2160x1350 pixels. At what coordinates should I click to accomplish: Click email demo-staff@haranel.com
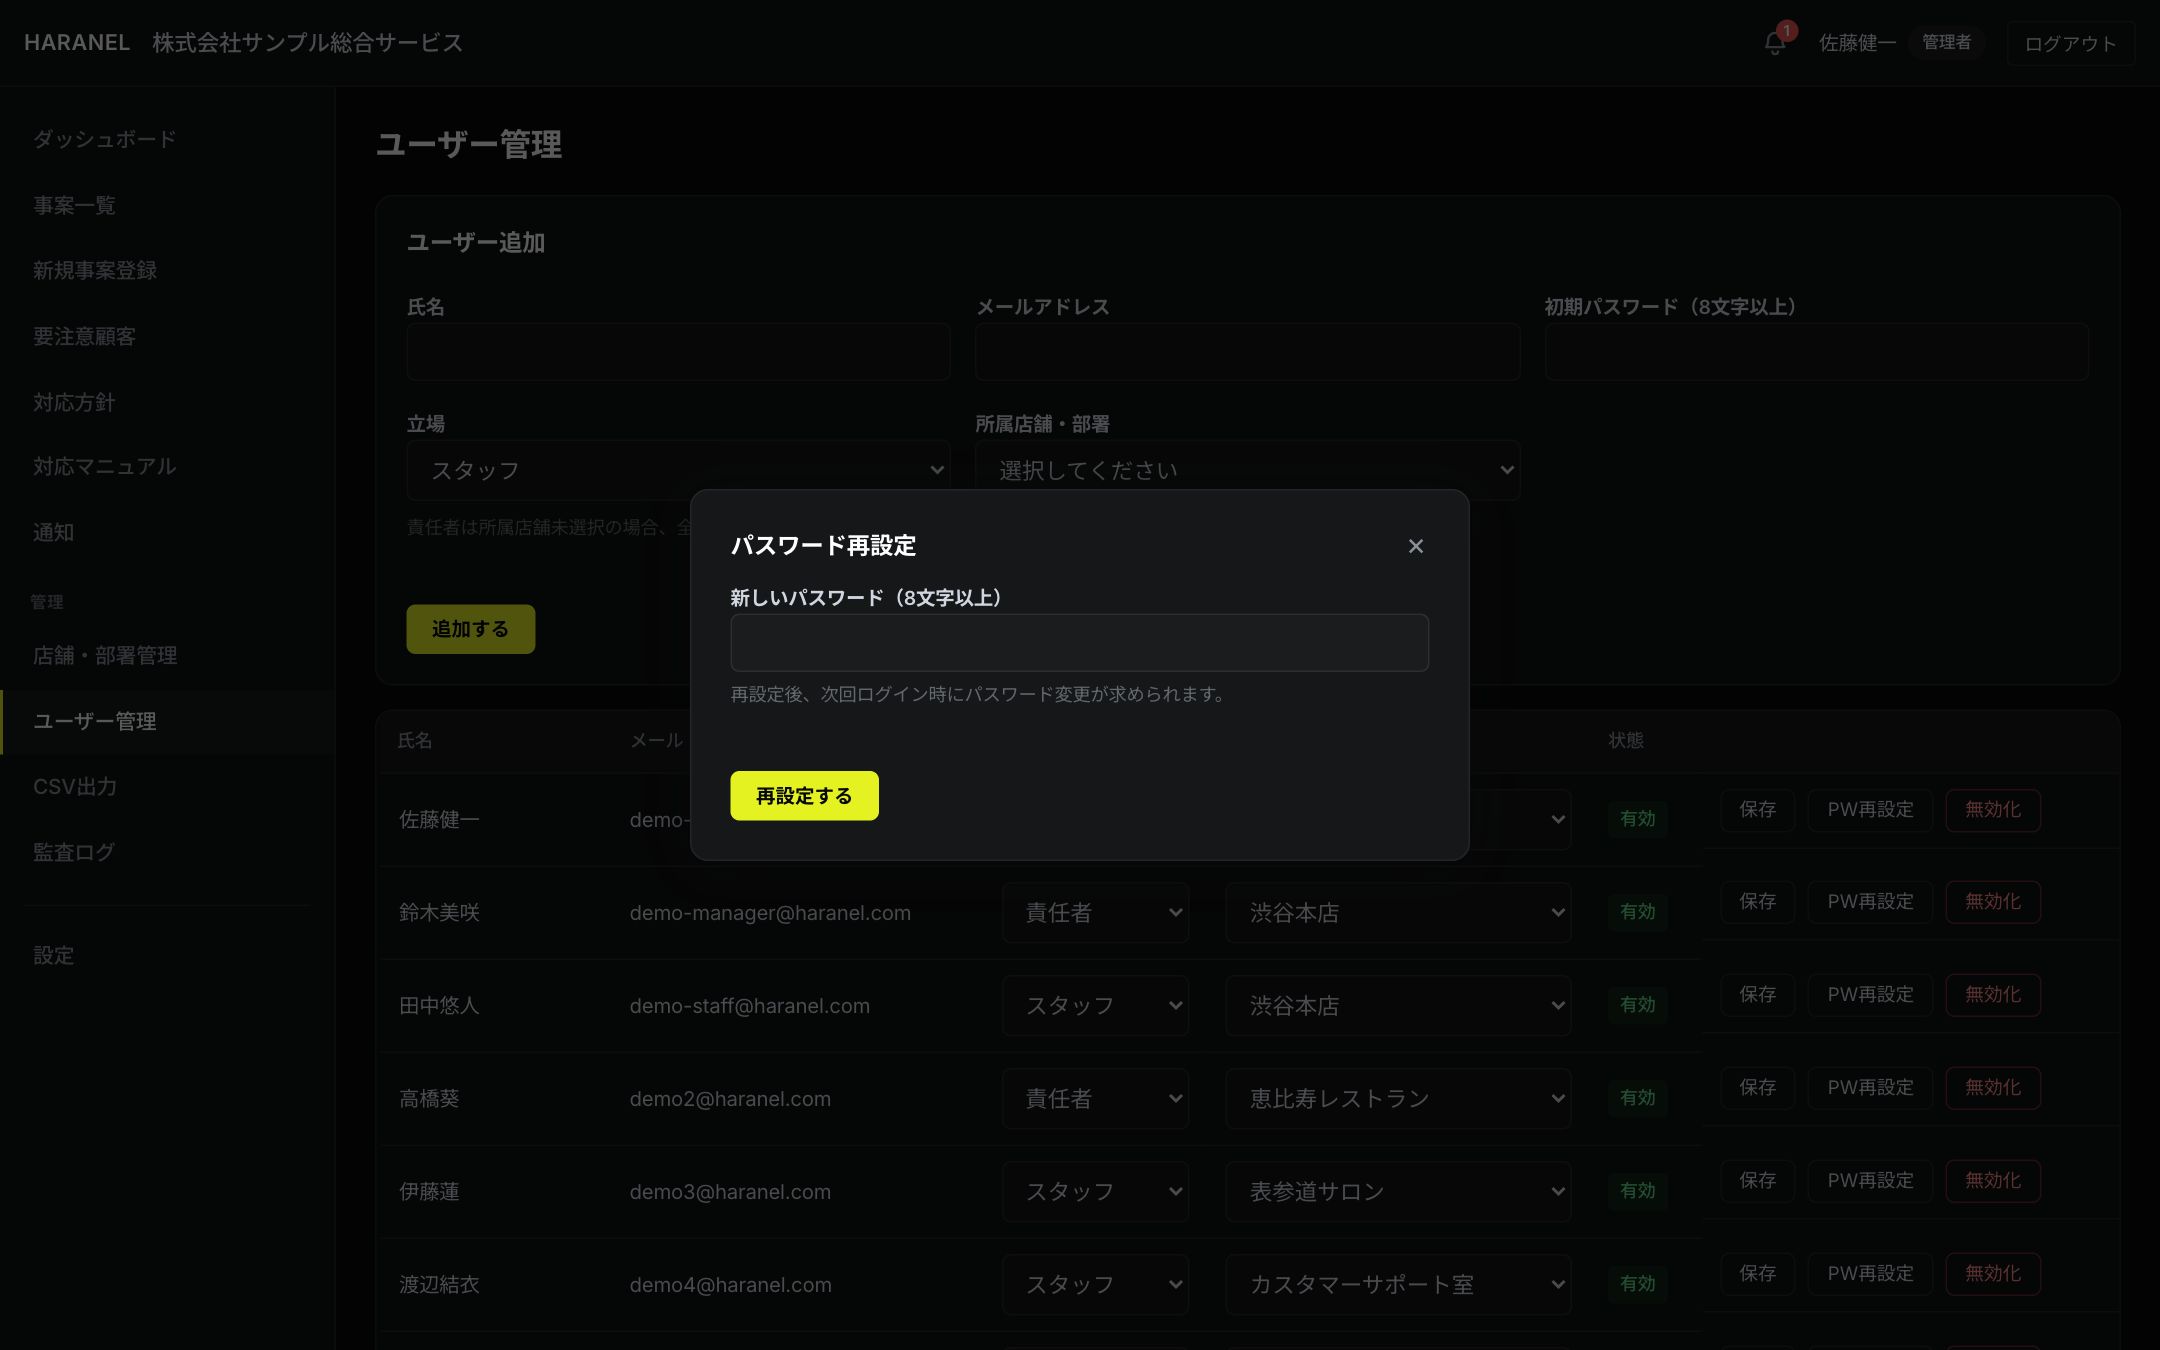(749, 1005)
